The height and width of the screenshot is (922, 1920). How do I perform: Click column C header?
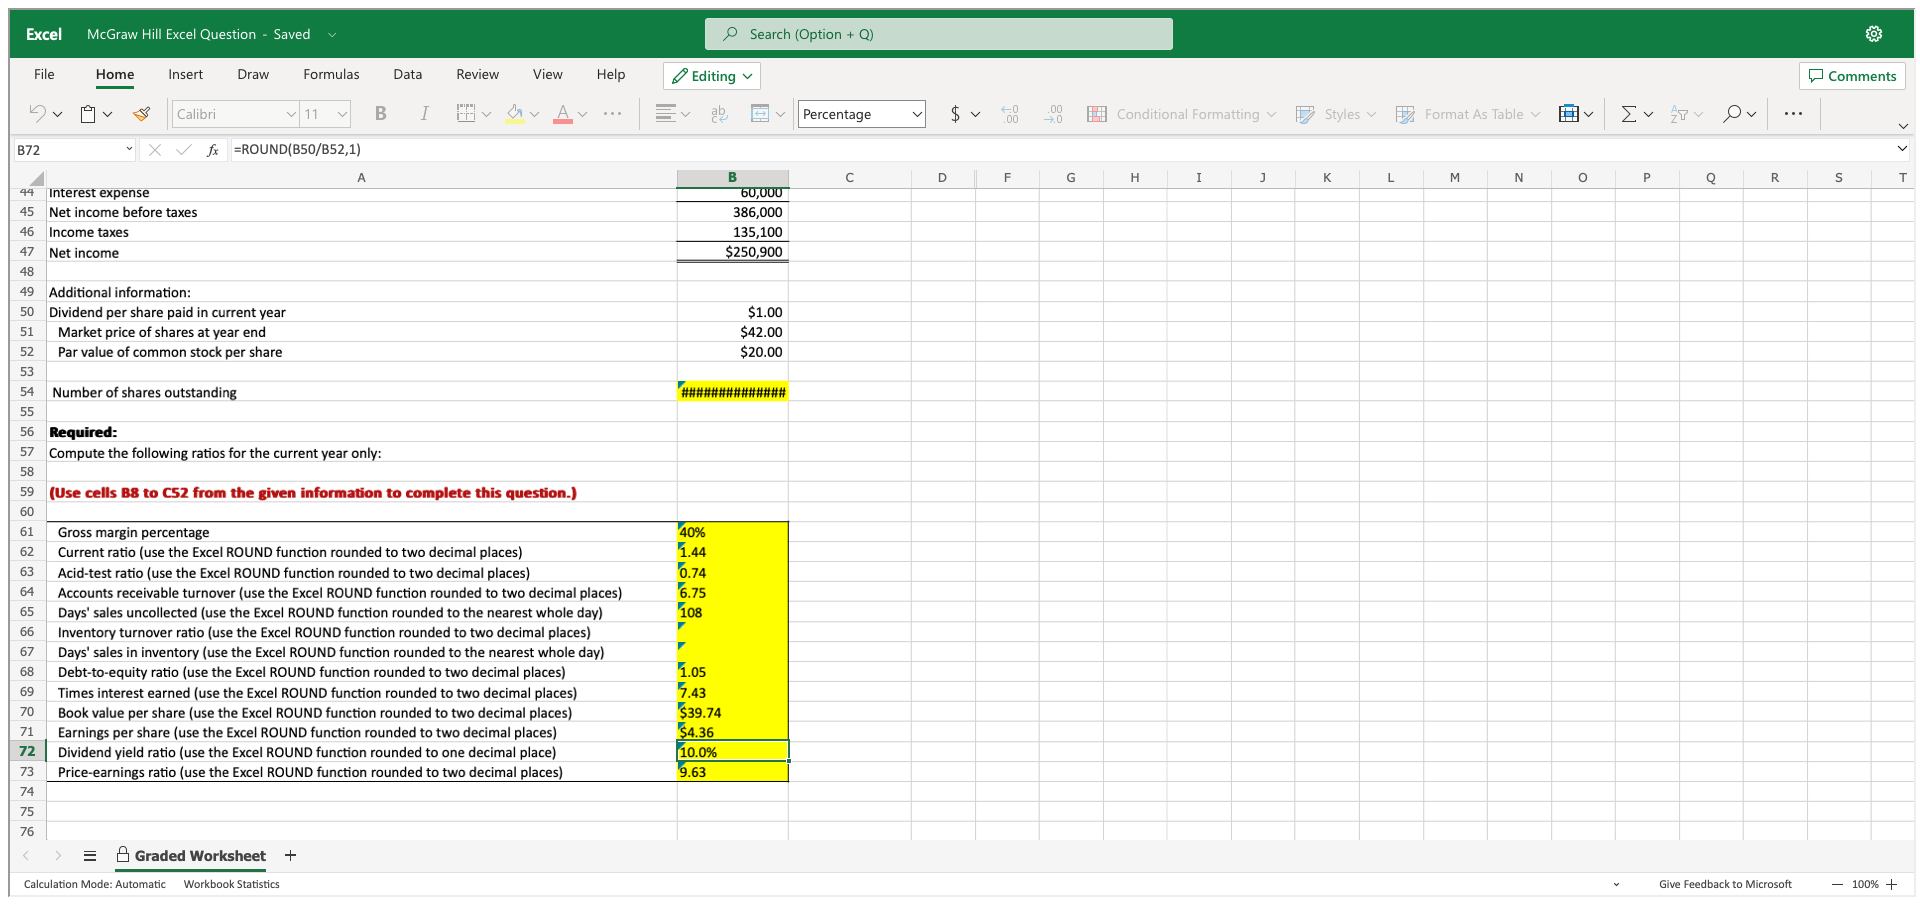coord(849,178)
